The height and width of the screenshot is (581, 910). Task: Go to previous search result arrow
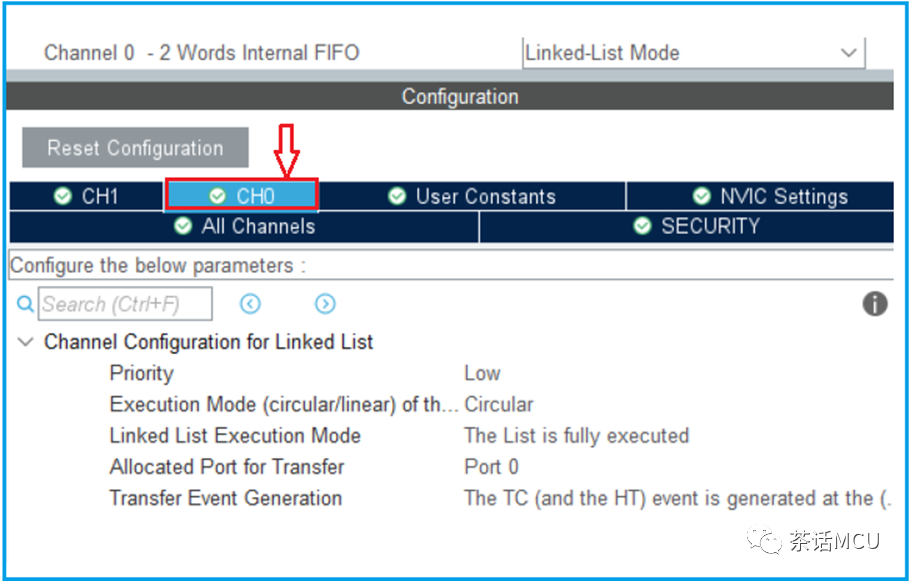click(x=250, y=304)
